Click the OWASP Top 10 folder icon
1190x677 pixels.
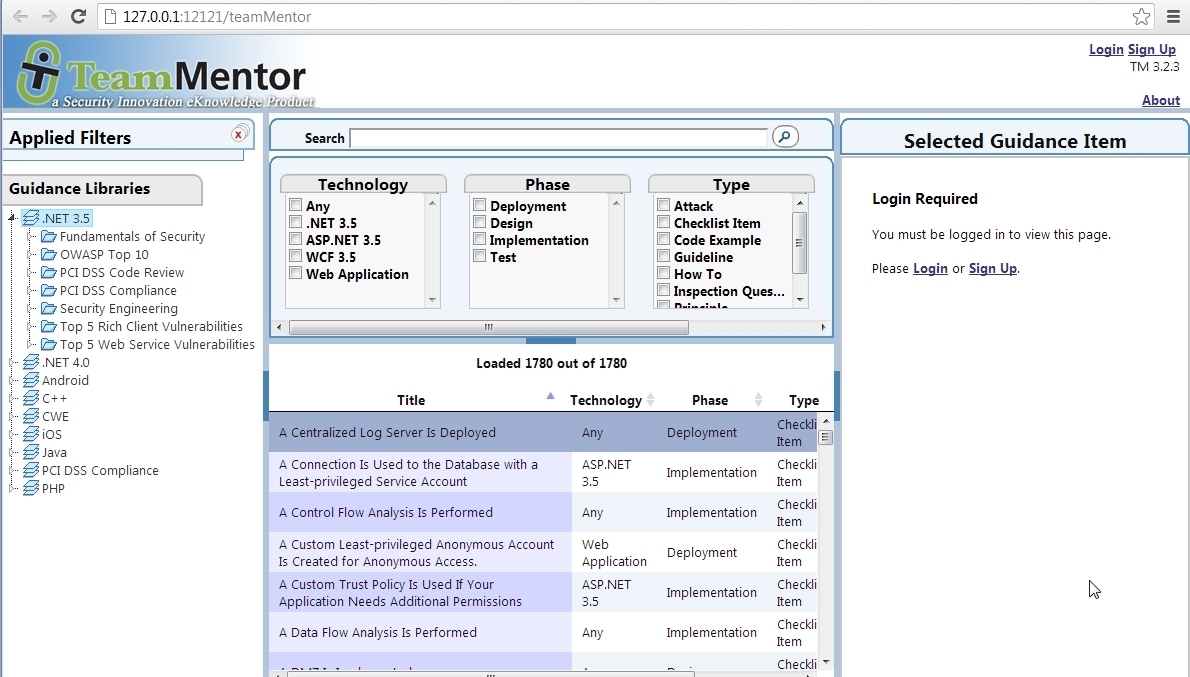(49, 255)
